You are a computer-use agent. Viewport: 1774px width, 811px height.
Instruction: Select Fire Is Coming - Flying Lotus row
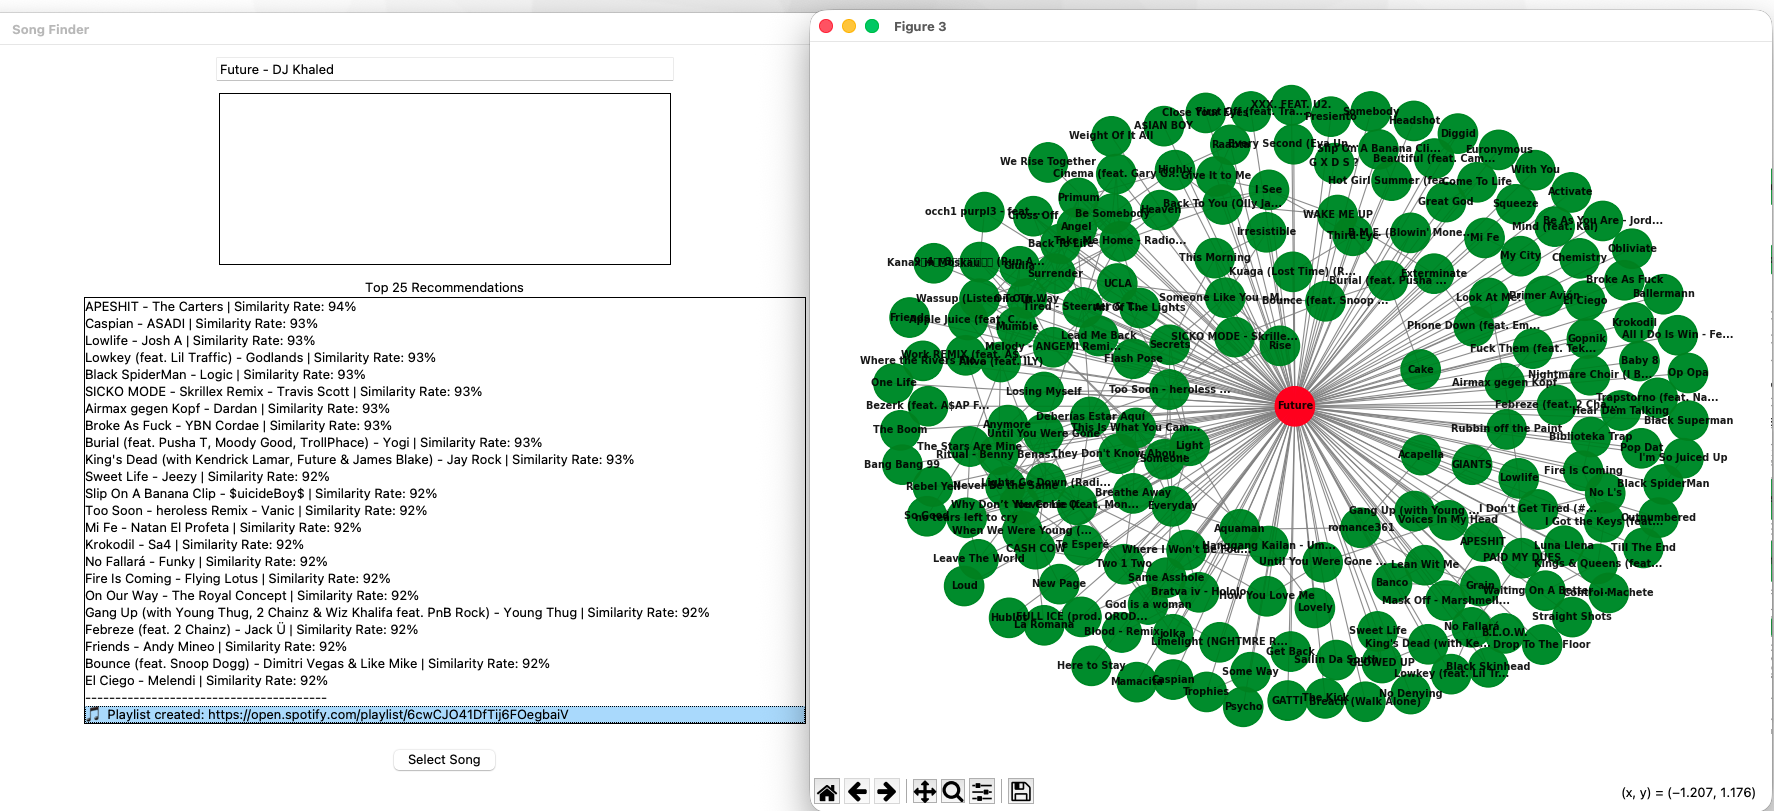click(445, 578)
